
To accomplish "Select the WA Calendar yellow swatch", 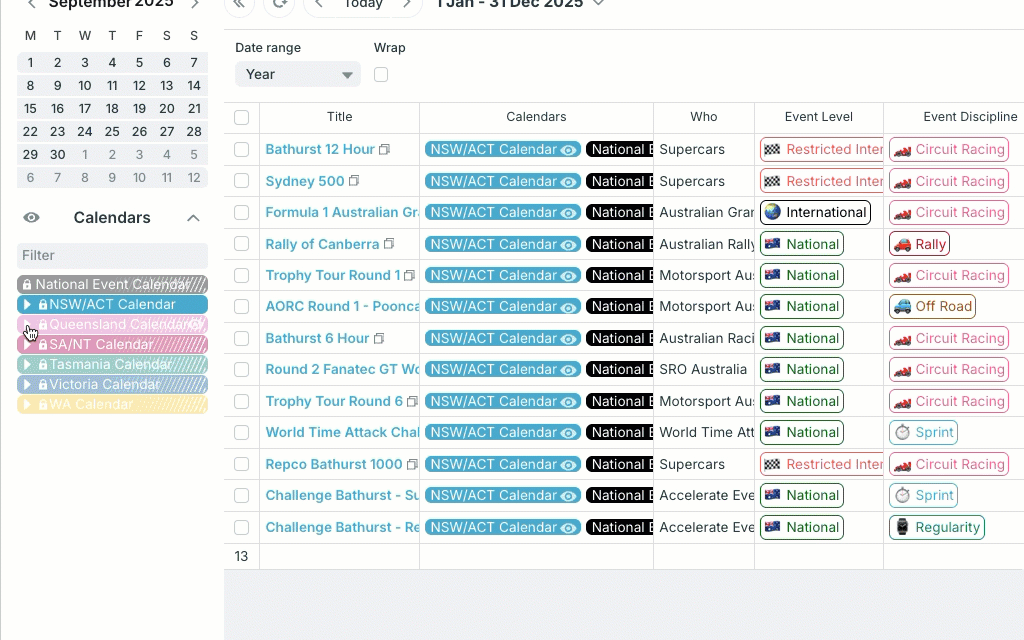I will [x=112, y=404].
